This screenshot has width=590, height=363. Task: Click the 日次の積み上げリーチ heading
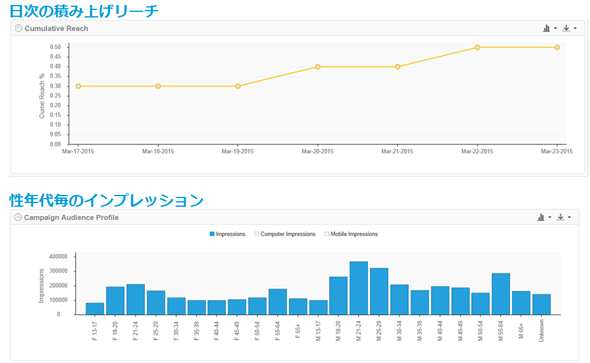pos(84,11)
